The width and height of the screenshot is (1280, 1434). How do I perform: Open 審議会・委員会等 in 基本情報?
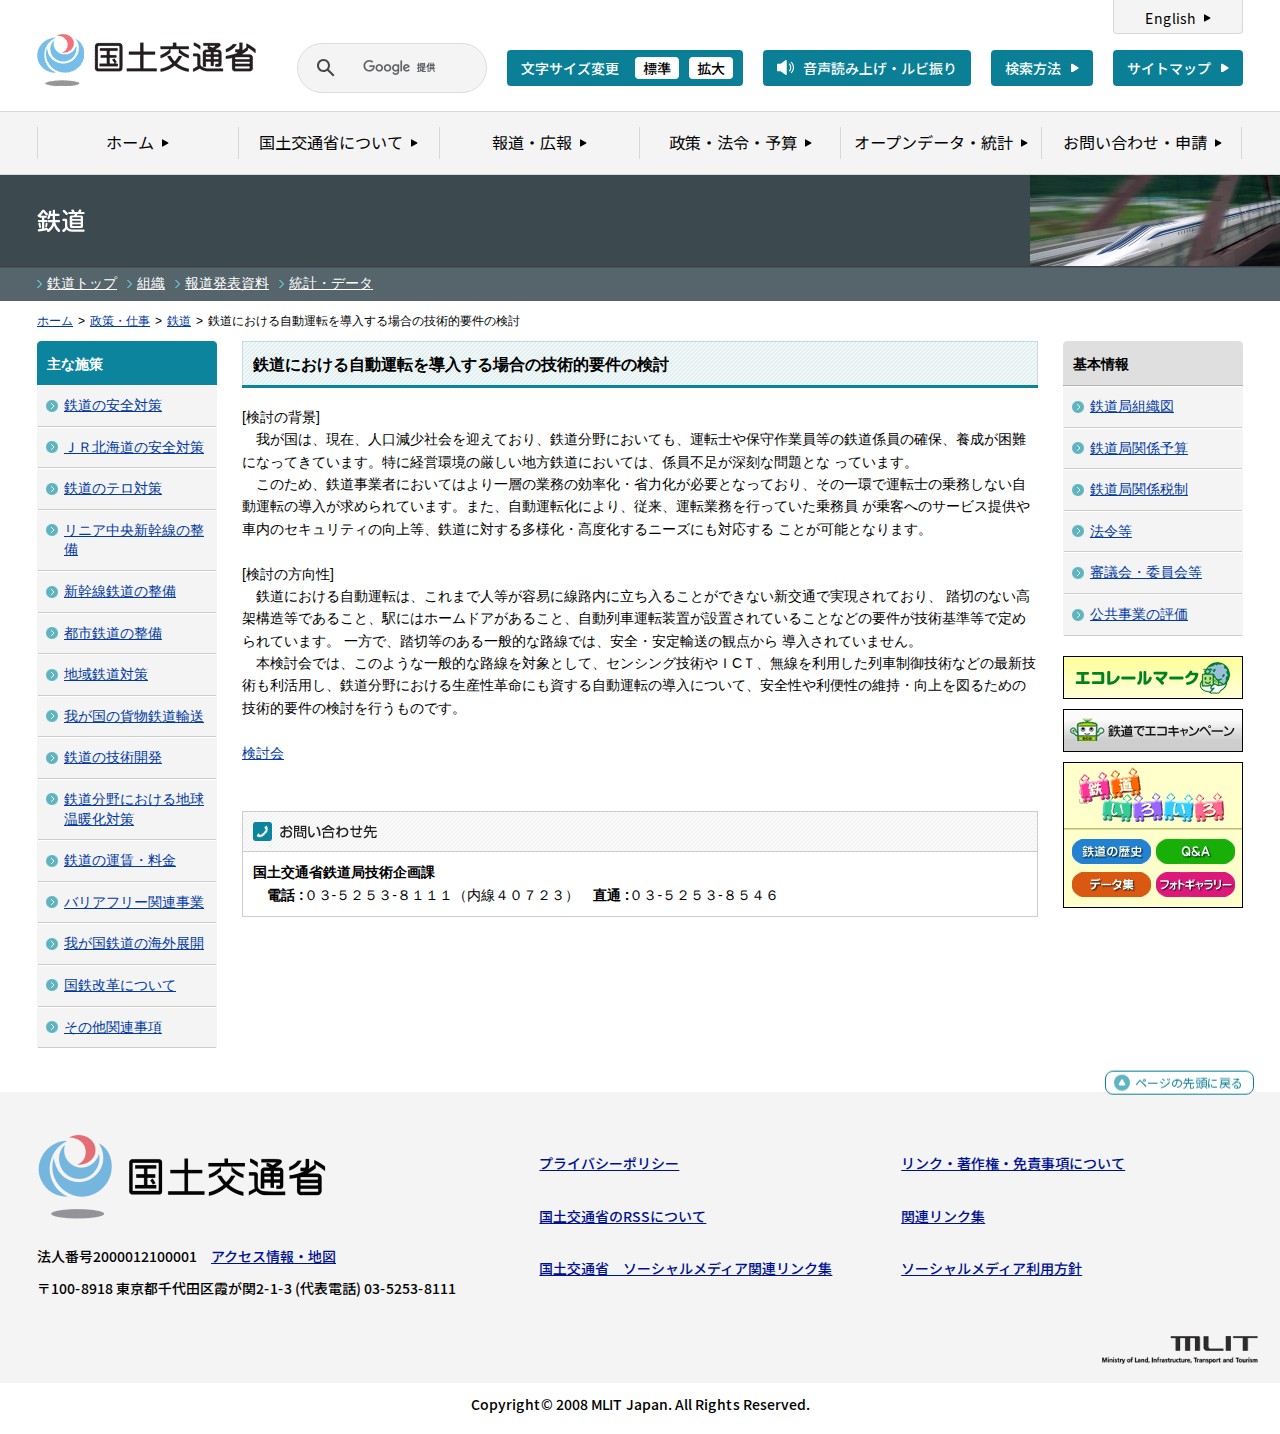click(x=1146, y=573)
